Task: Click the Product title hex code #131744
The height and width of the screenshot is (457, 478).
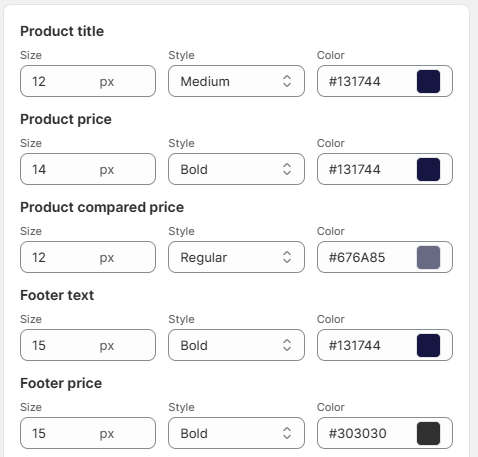Action: point(354,81)
